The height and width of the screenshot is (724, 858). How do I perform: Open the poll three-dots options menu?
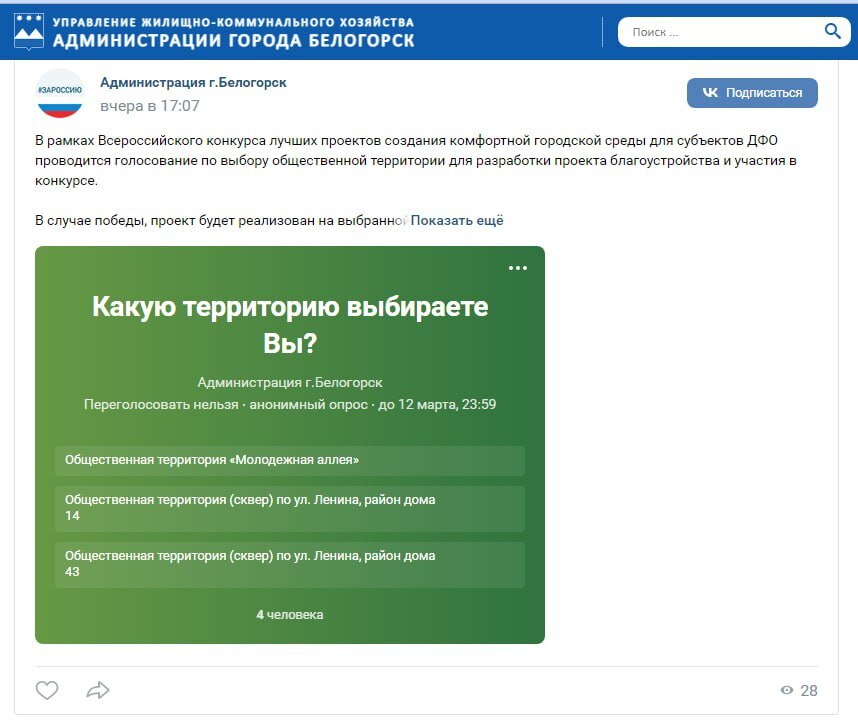[518, 268]
